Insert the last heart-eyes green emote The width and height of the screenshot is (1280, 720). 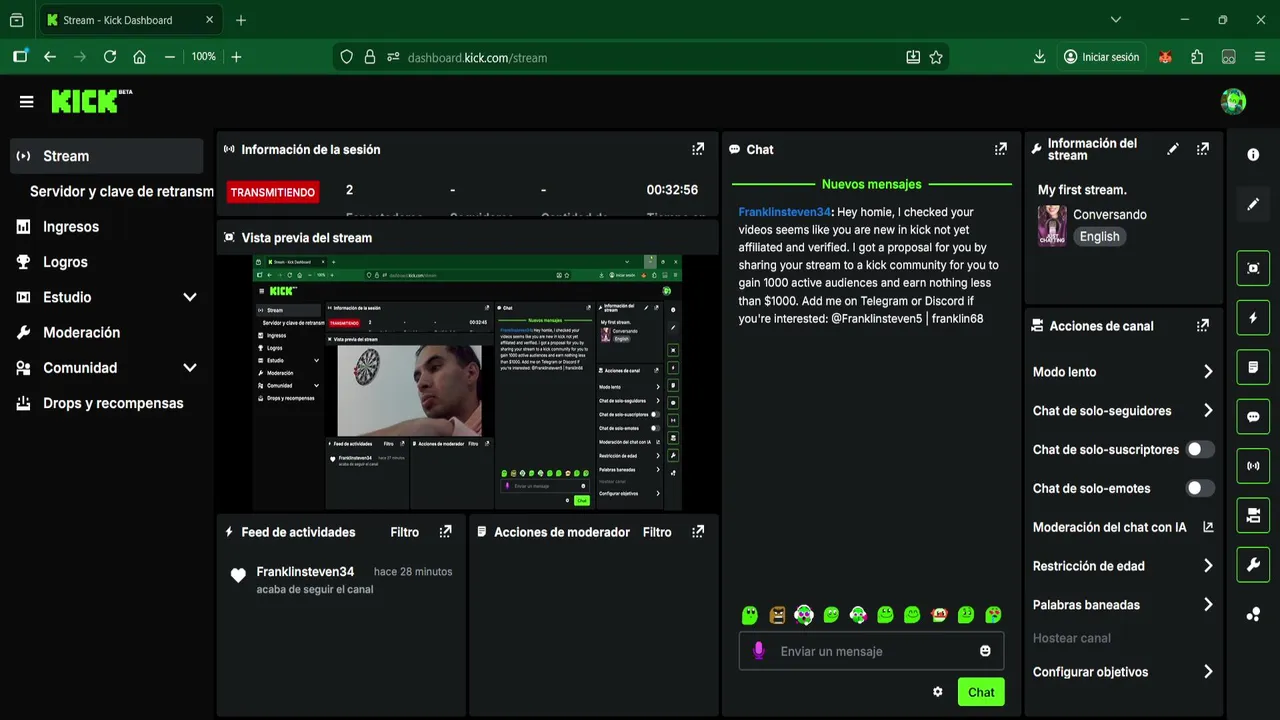pyautogui.click(x=993, y=615)
